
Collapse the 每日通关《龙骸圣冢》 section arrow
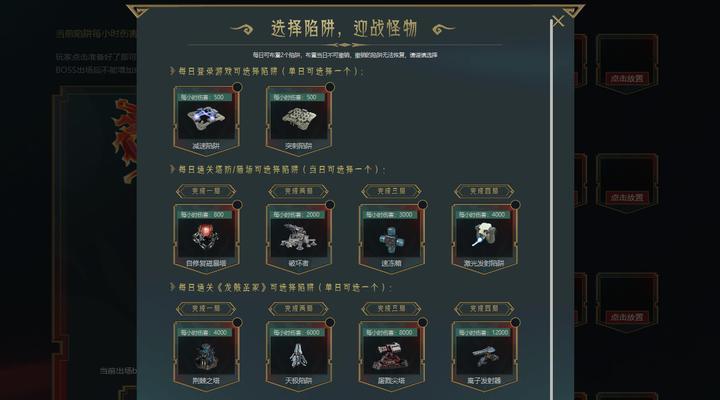click(172, 287)
